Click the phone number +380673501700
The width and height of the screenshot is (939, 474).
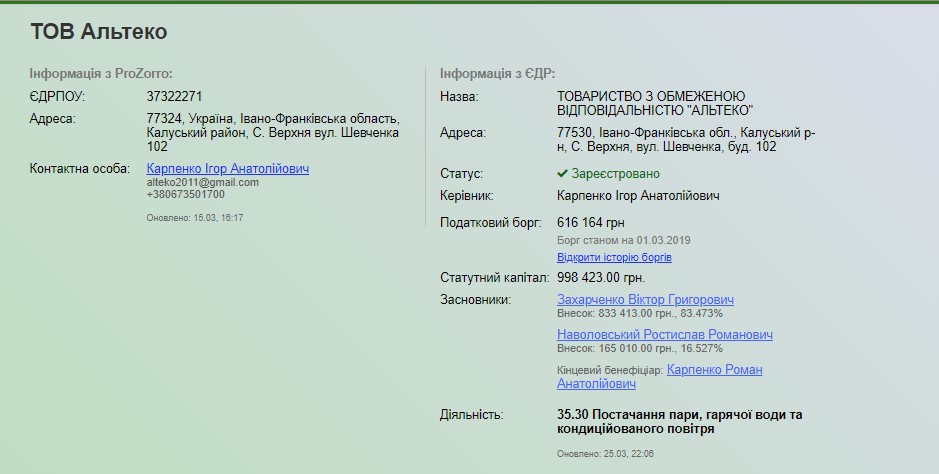tap(185, 194)
